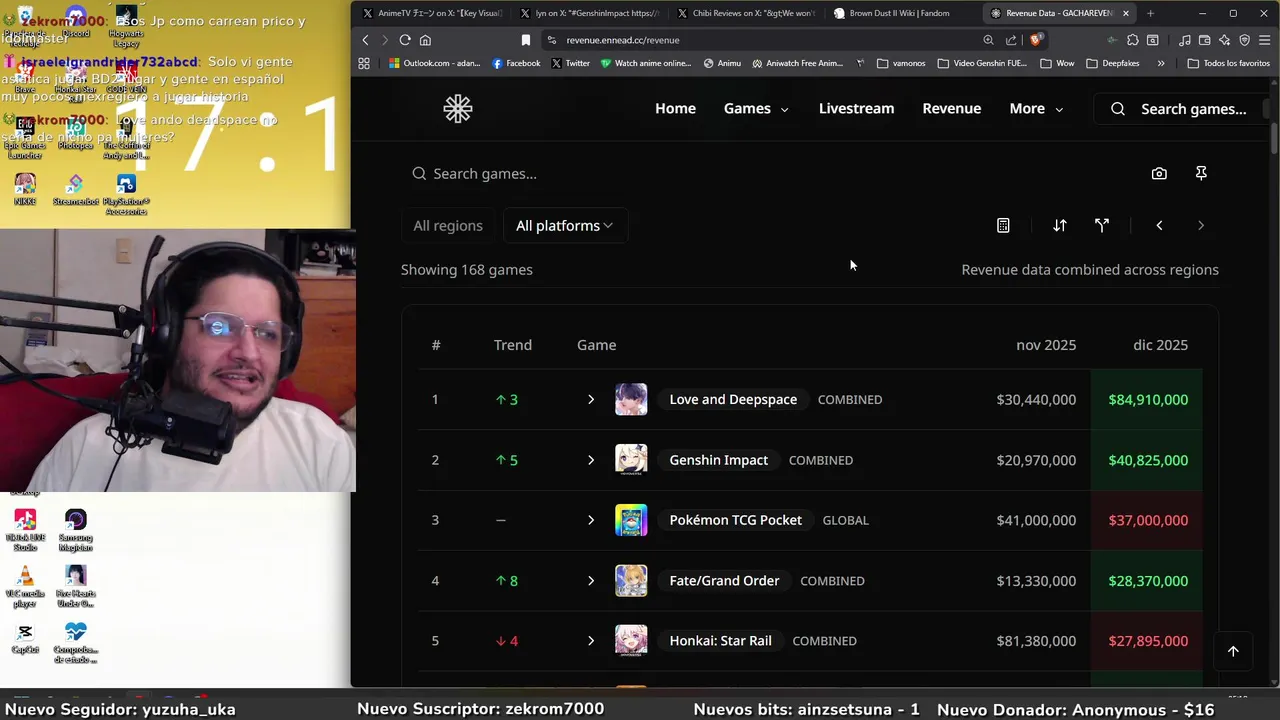Click the branch merge icon

point(1102,225)
